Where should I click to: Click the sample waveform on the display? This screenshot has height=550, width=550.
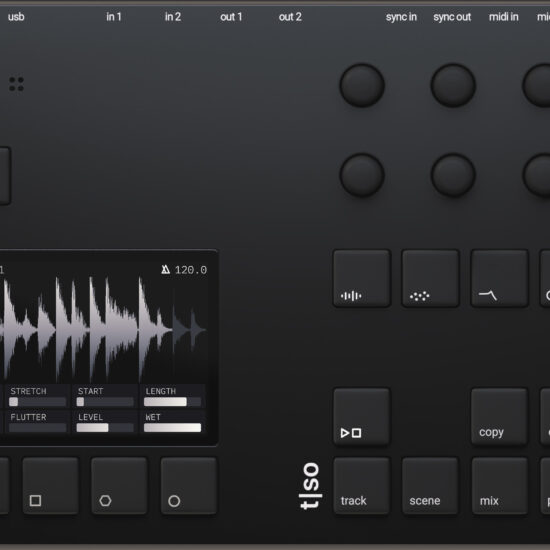(x=103, y=330)
